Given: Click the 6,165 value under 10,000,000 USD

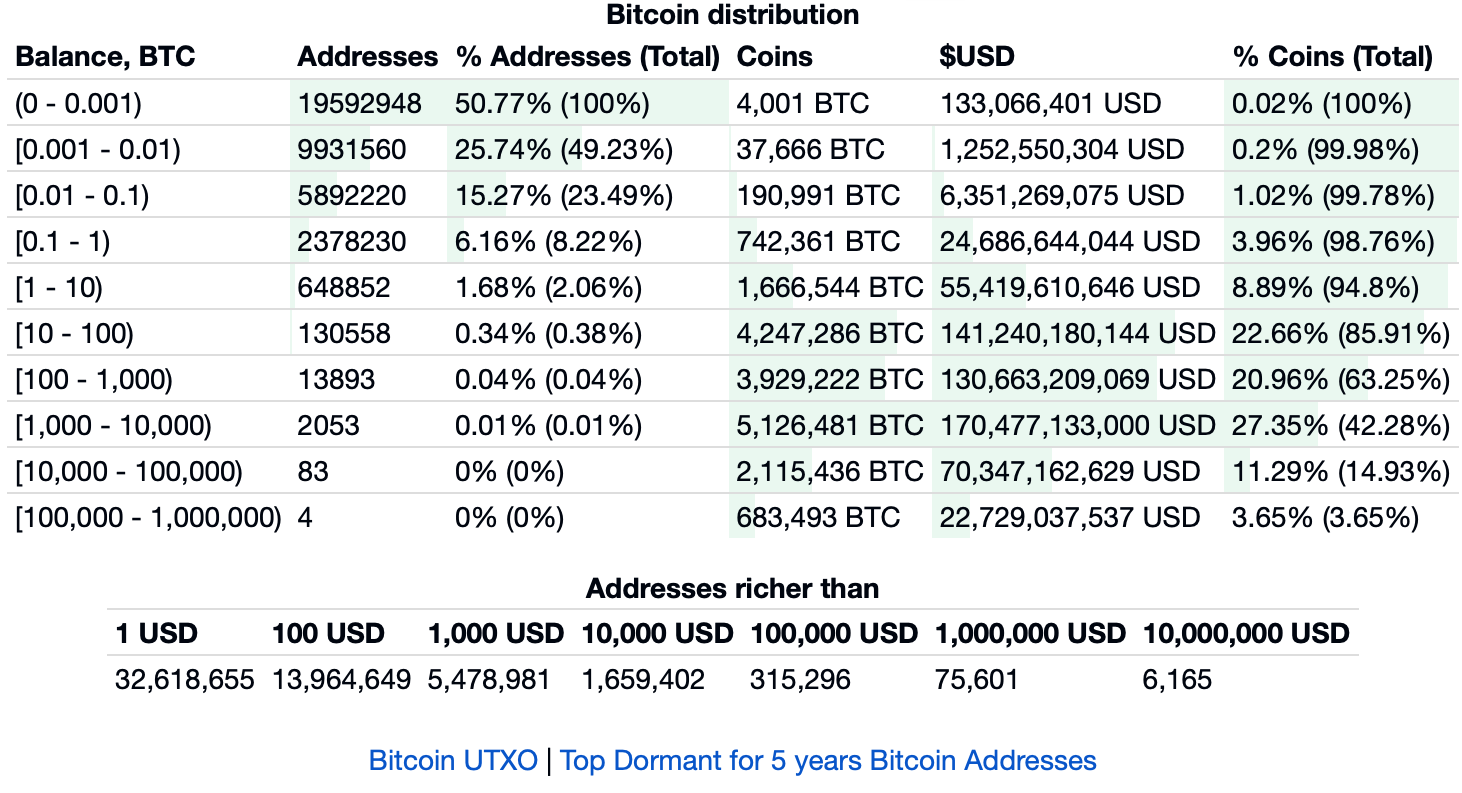Looking at the screenshot, I should (1176, 681).
